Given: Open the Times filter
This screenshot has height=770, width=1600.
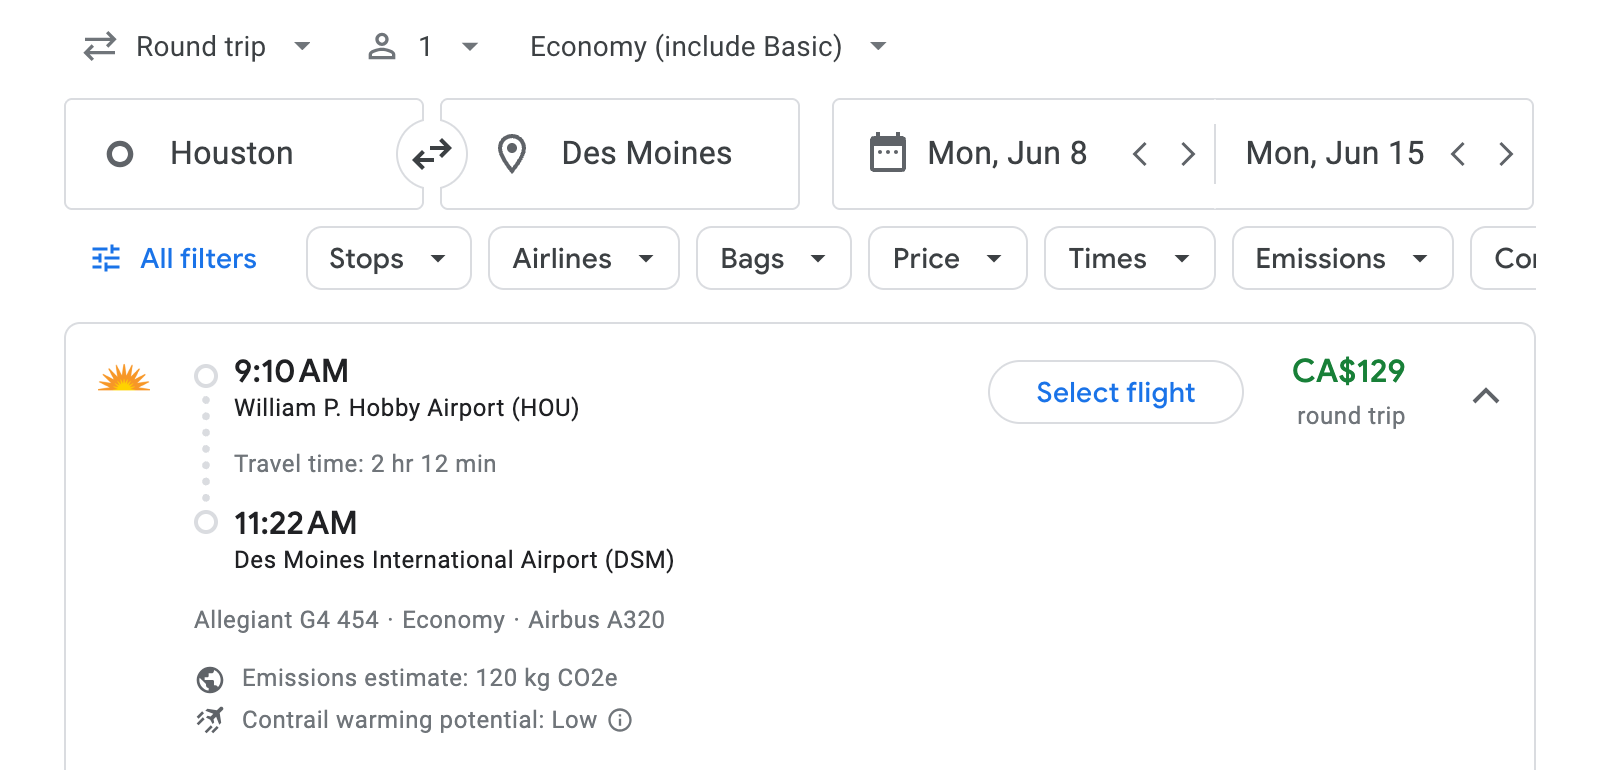Looking at the screenshot, I should click(x=1128, y=258).
